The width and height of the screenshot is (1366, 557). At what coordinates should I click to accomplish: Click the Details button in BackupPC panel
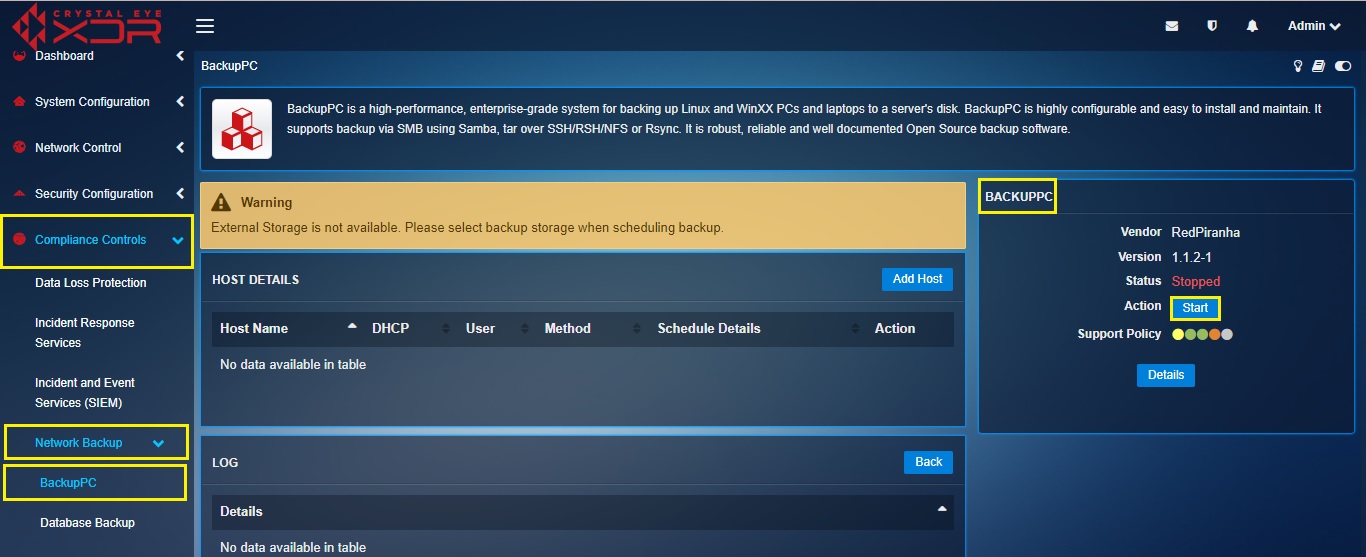click(x=1166, y=375)
